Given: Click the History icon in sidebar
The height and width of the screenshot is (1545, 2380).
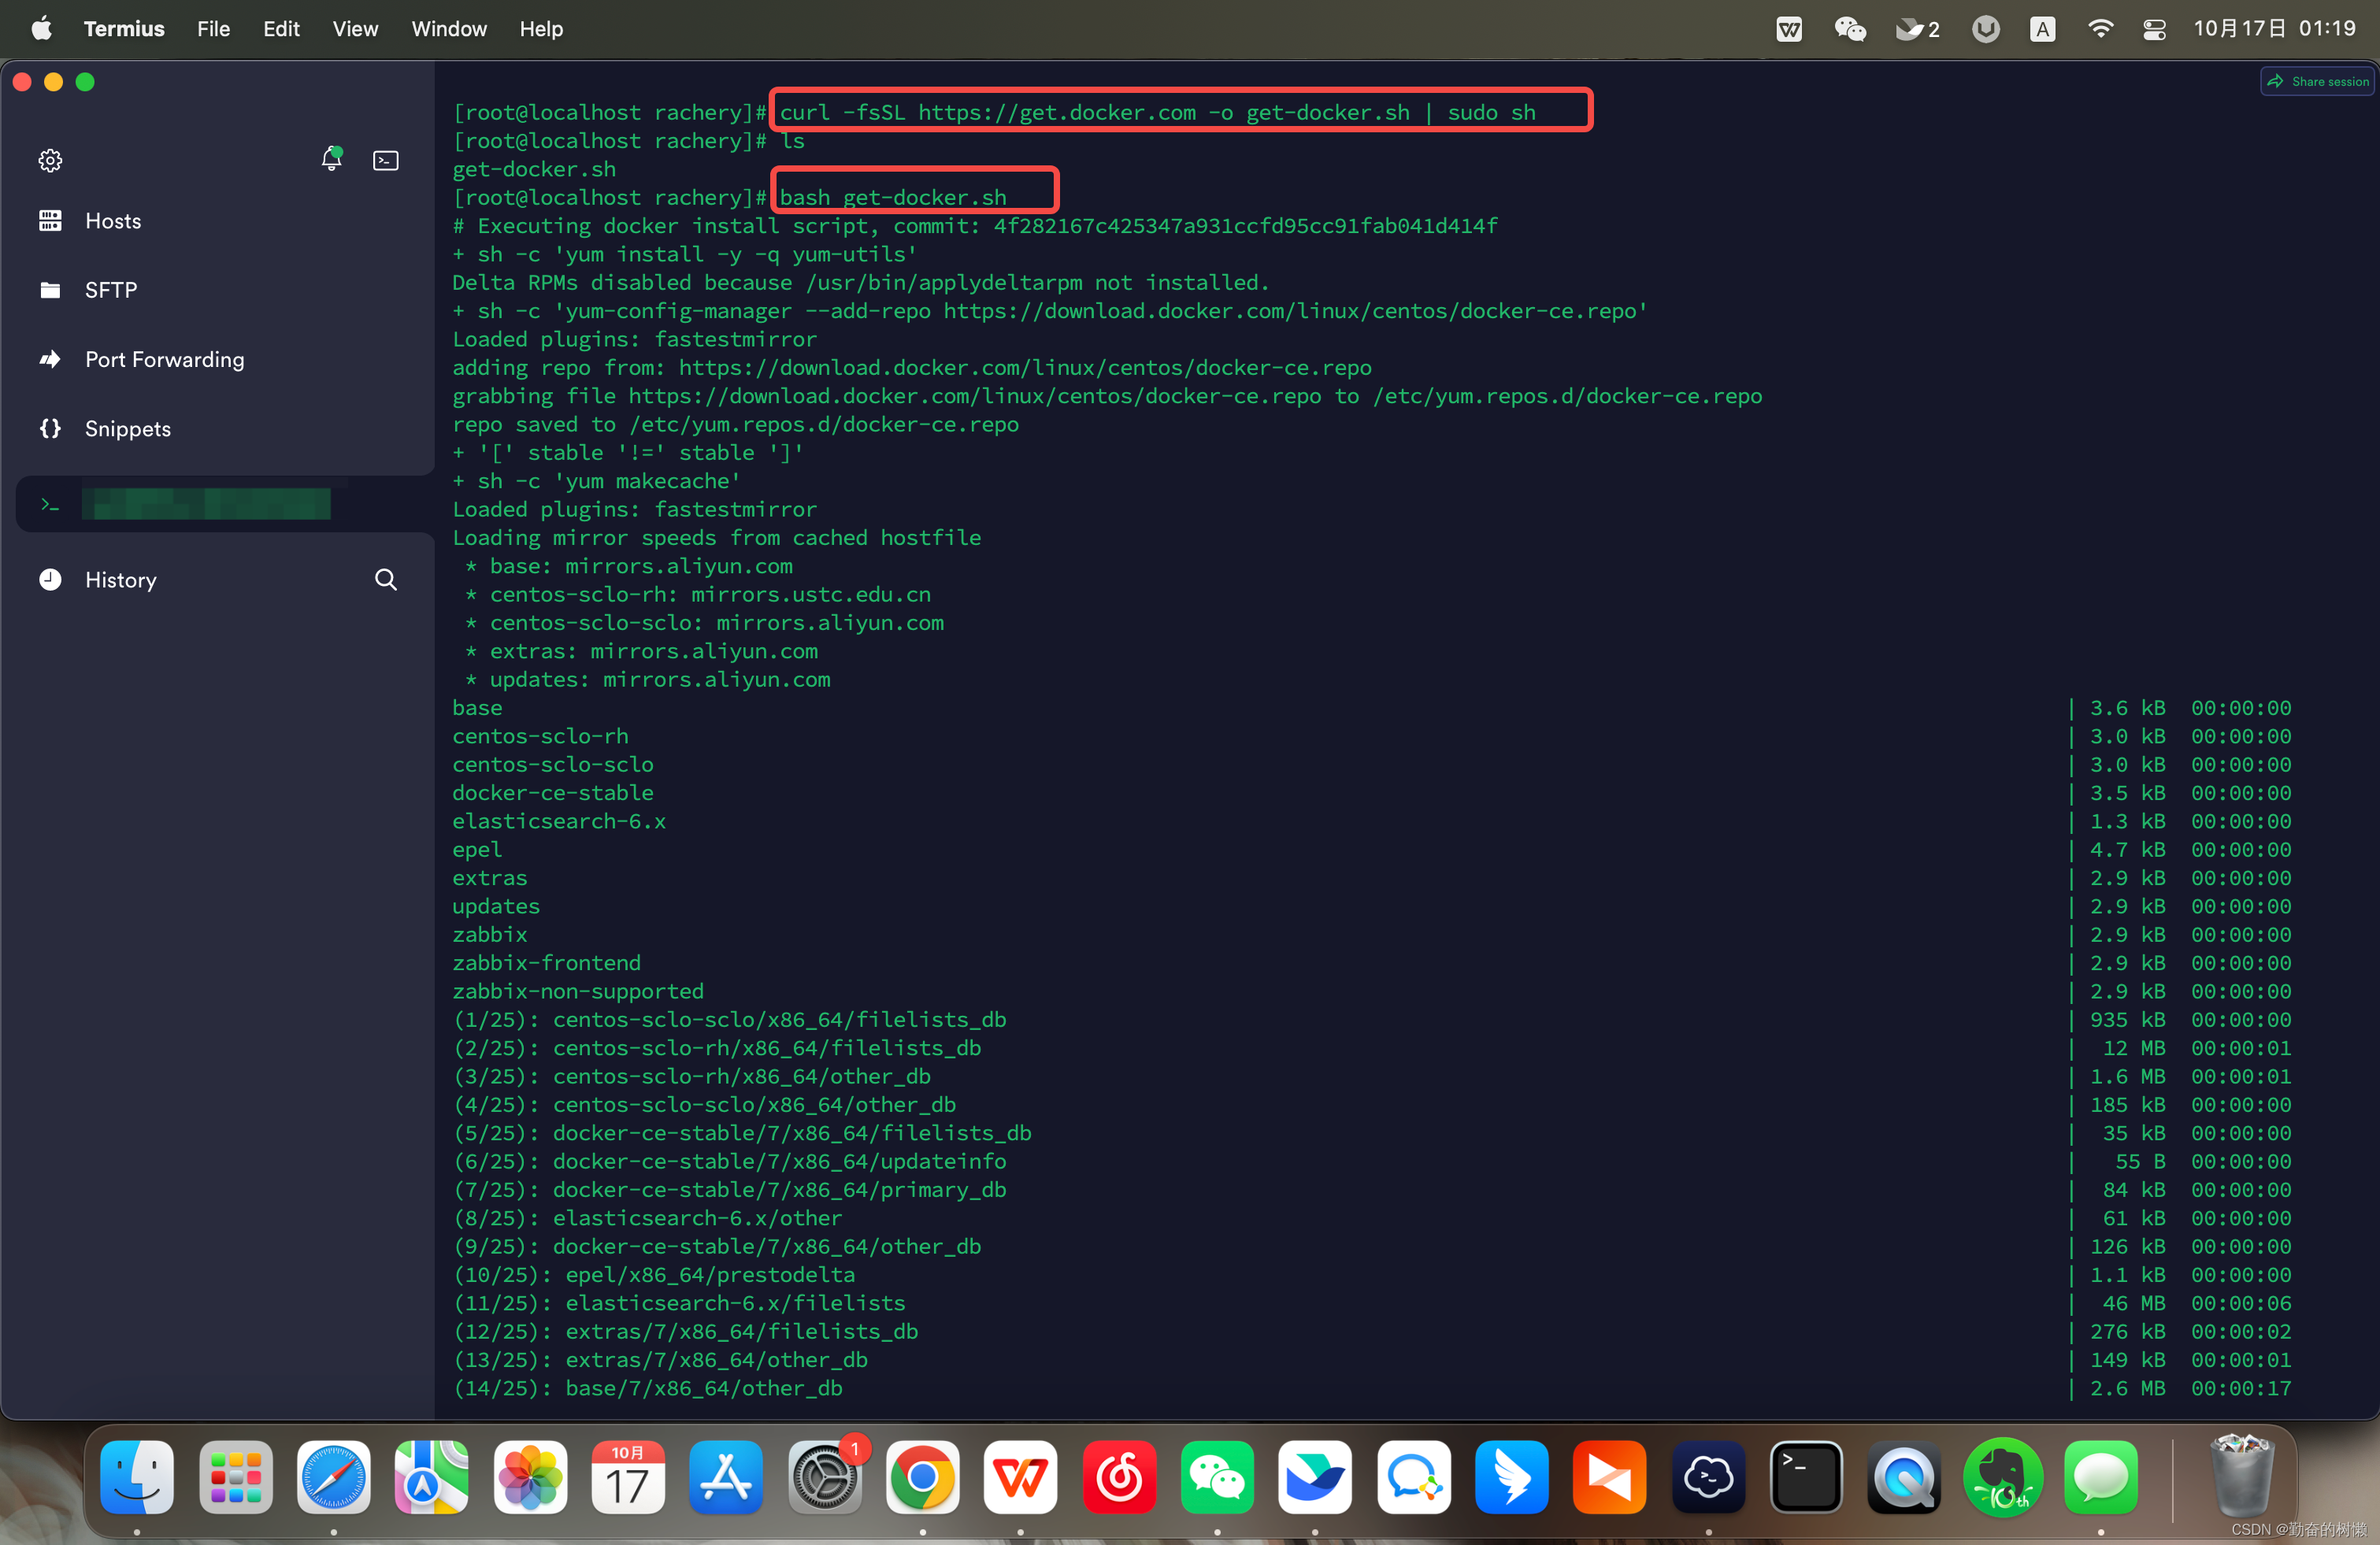Looking at the screenshot, I should tap(49, 579).
